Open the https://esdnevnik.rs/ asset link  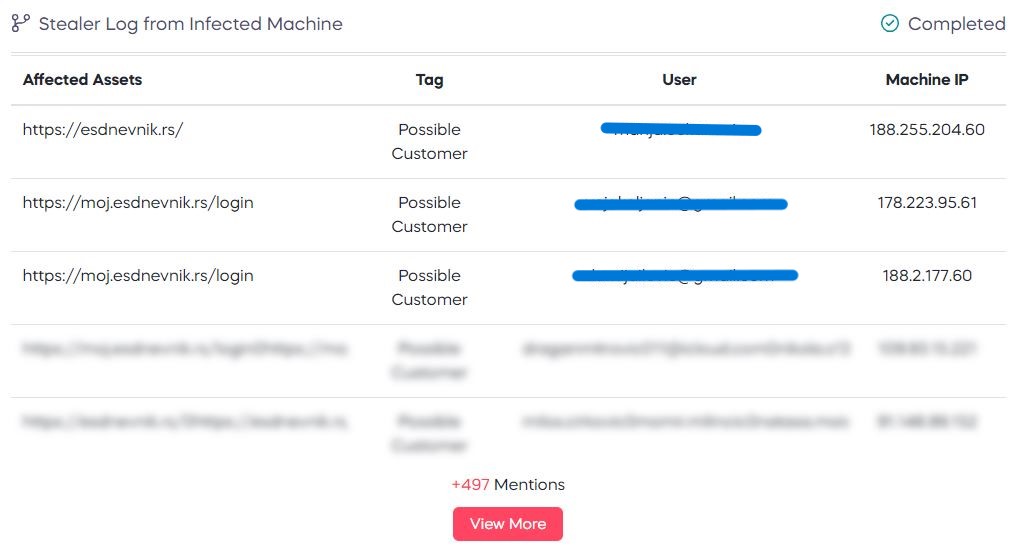pos(103,129)
